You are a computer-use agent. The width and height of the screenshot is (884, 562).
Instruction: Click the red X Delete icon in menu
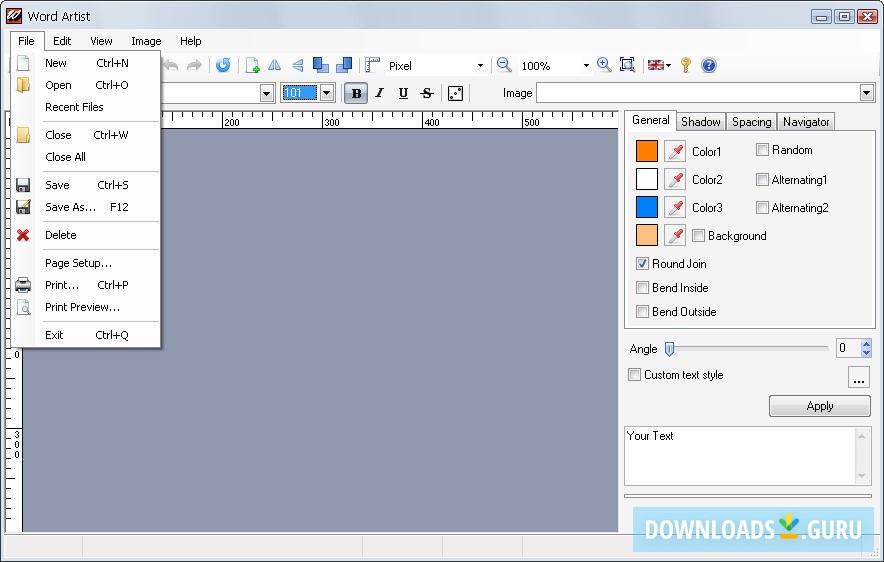tap(23, 235)
